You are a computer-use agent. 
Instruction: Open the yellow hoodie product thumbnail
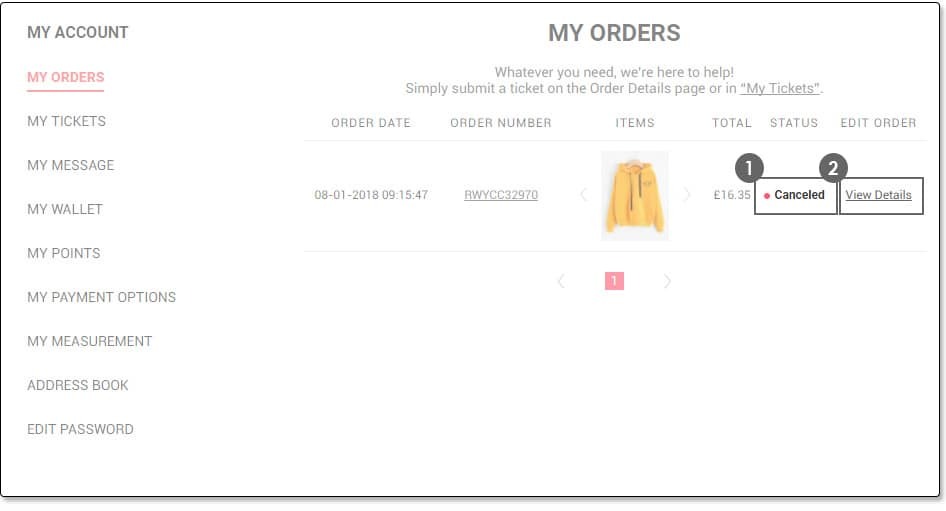point(635,195)
